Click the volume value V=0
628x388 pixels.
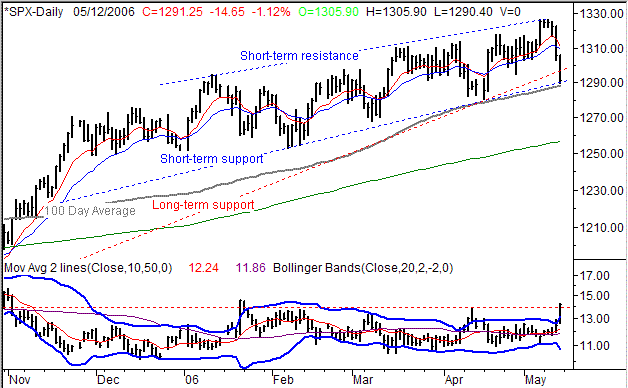510,12
